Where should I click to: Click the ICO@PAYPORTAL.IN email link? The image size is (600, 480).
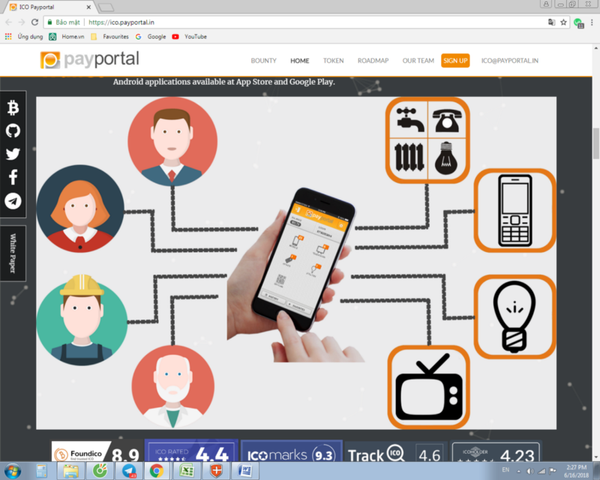click(510, 60)
